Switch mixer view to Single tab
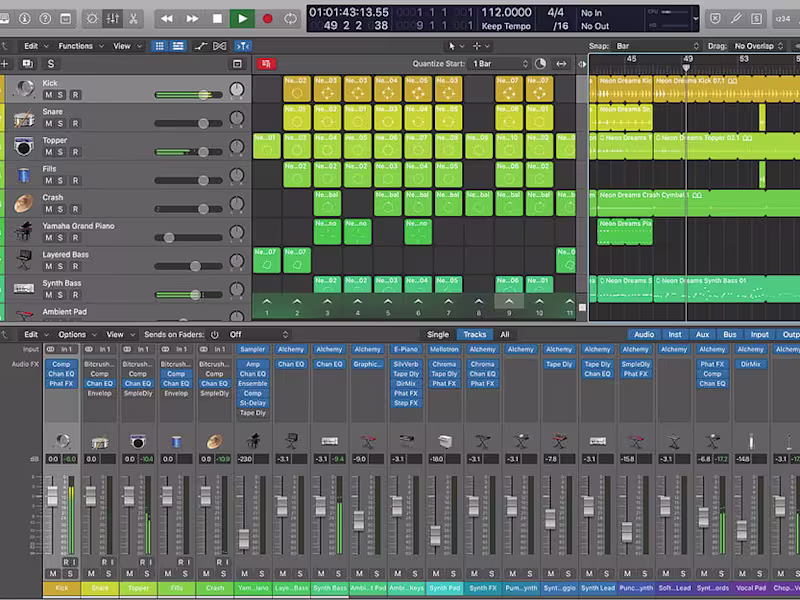Viewport: 800px width, 600px height. point(438,334)
